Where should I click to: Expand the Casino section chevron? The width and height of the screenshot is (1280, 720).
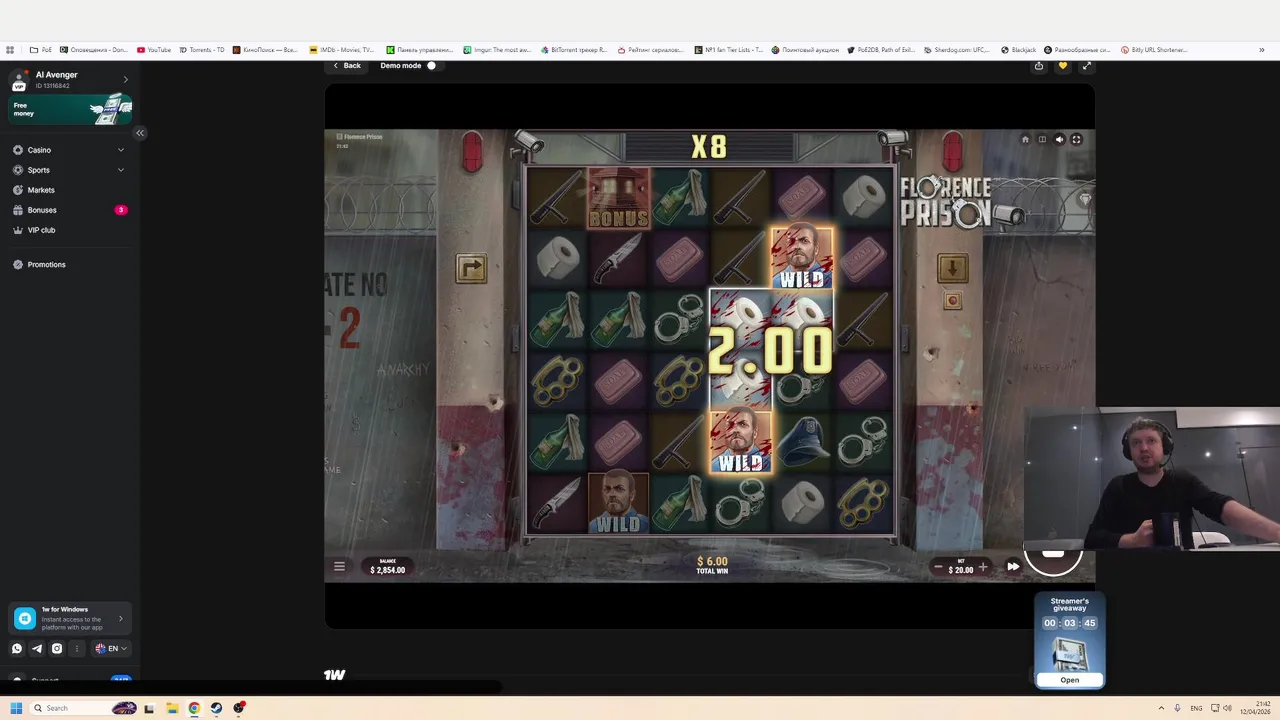pyautogui.click(x=121, y=150)
